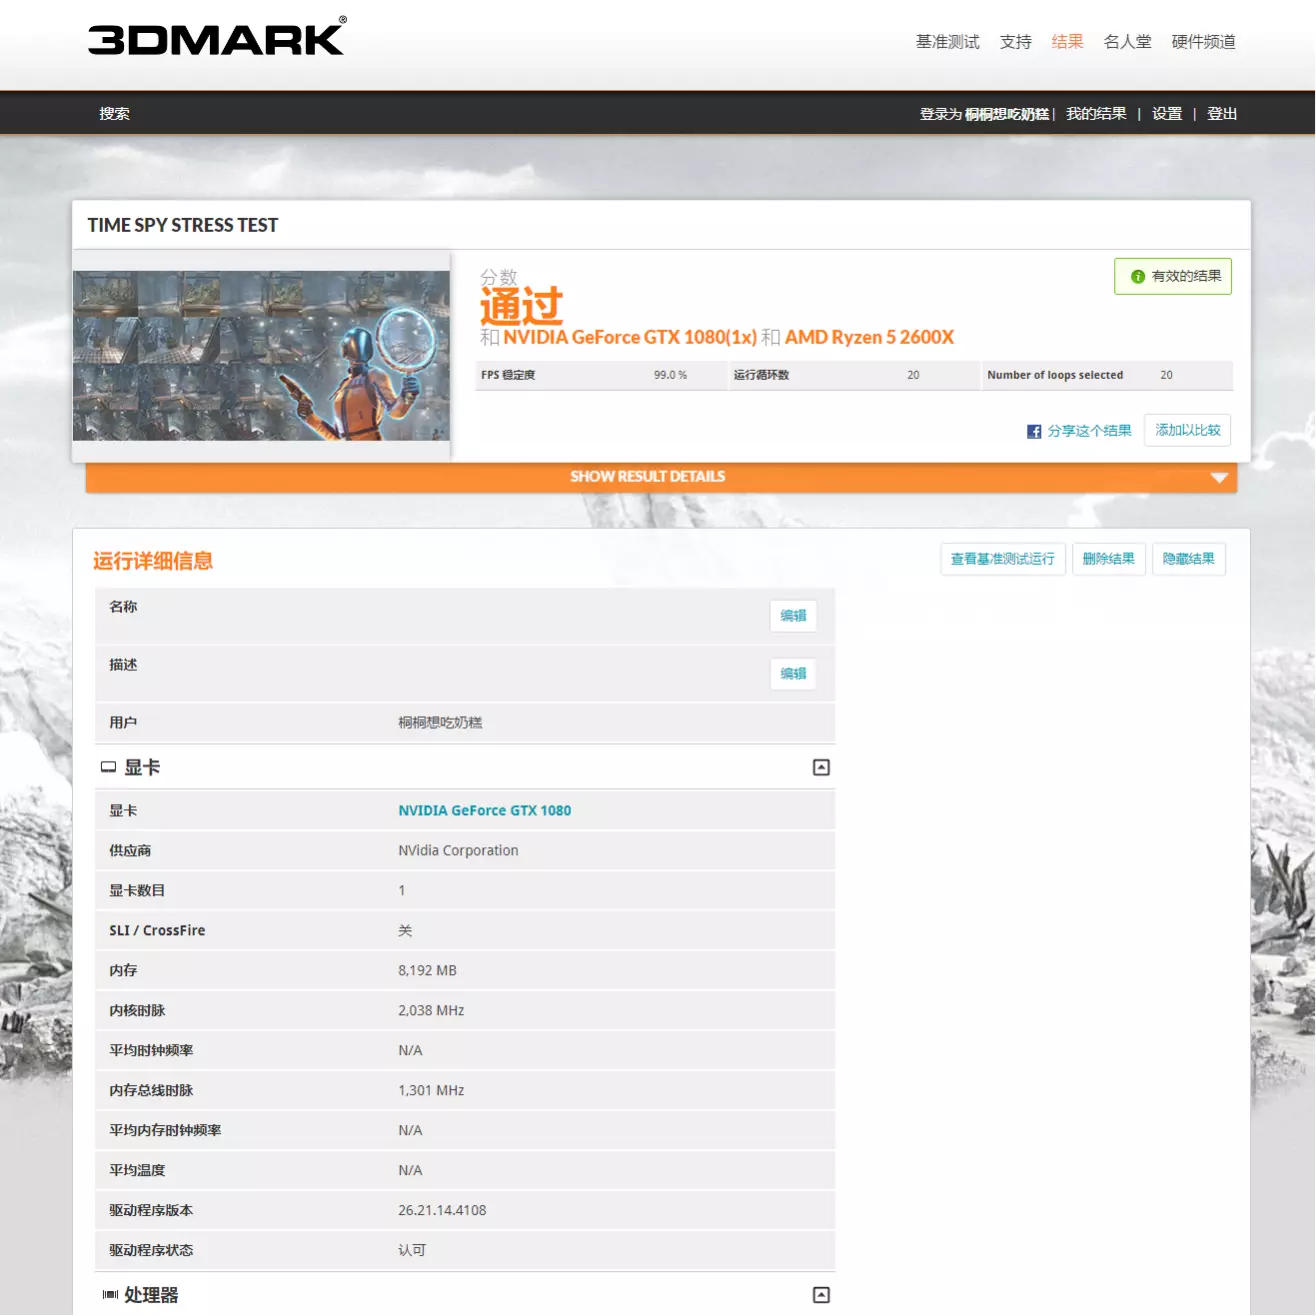Click the 平均温度 label
Screen dimensions: 1316x1316
click(x=137, y=1171)
